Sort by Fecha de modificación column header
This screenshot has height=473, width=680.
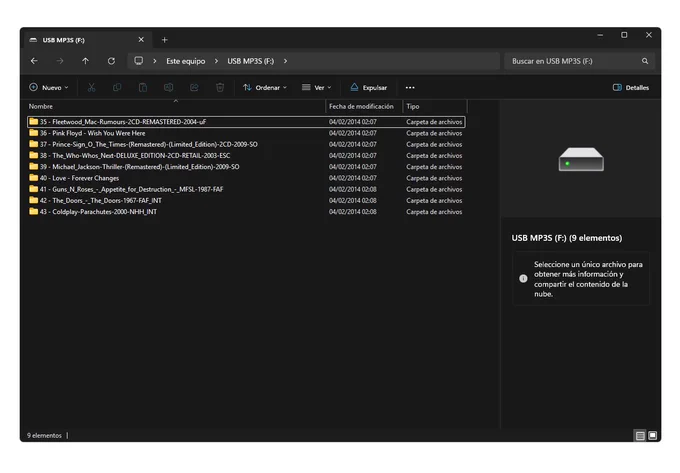coord(364,106)
